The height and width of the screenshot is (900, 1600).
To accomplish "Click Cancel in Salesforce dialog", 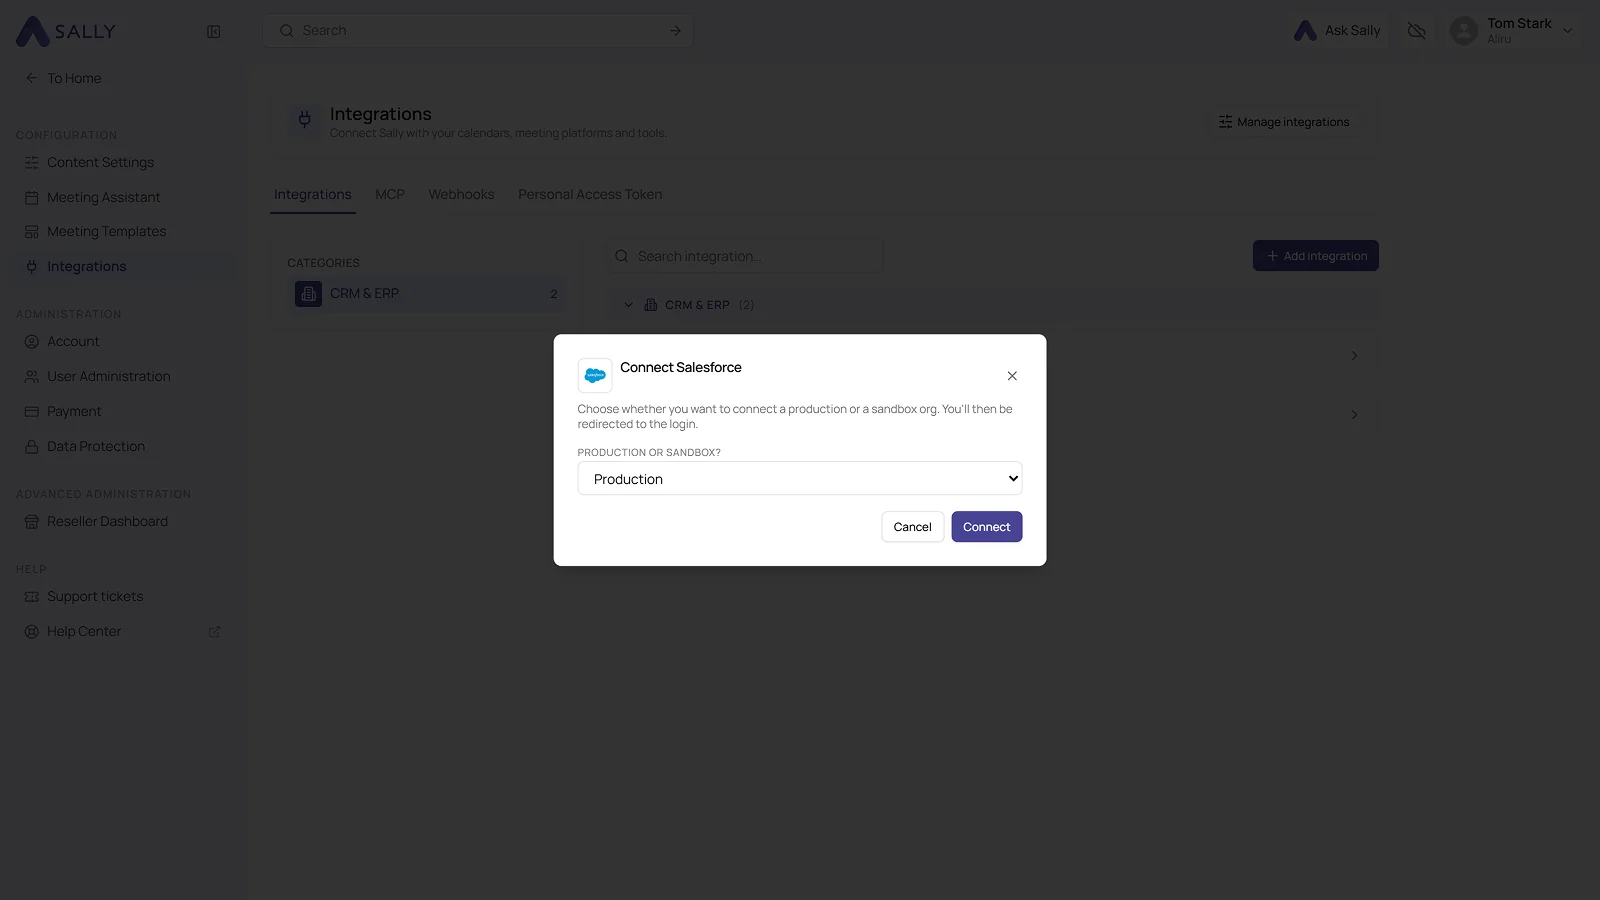I will pyautogui.click(x=912, y=527).
